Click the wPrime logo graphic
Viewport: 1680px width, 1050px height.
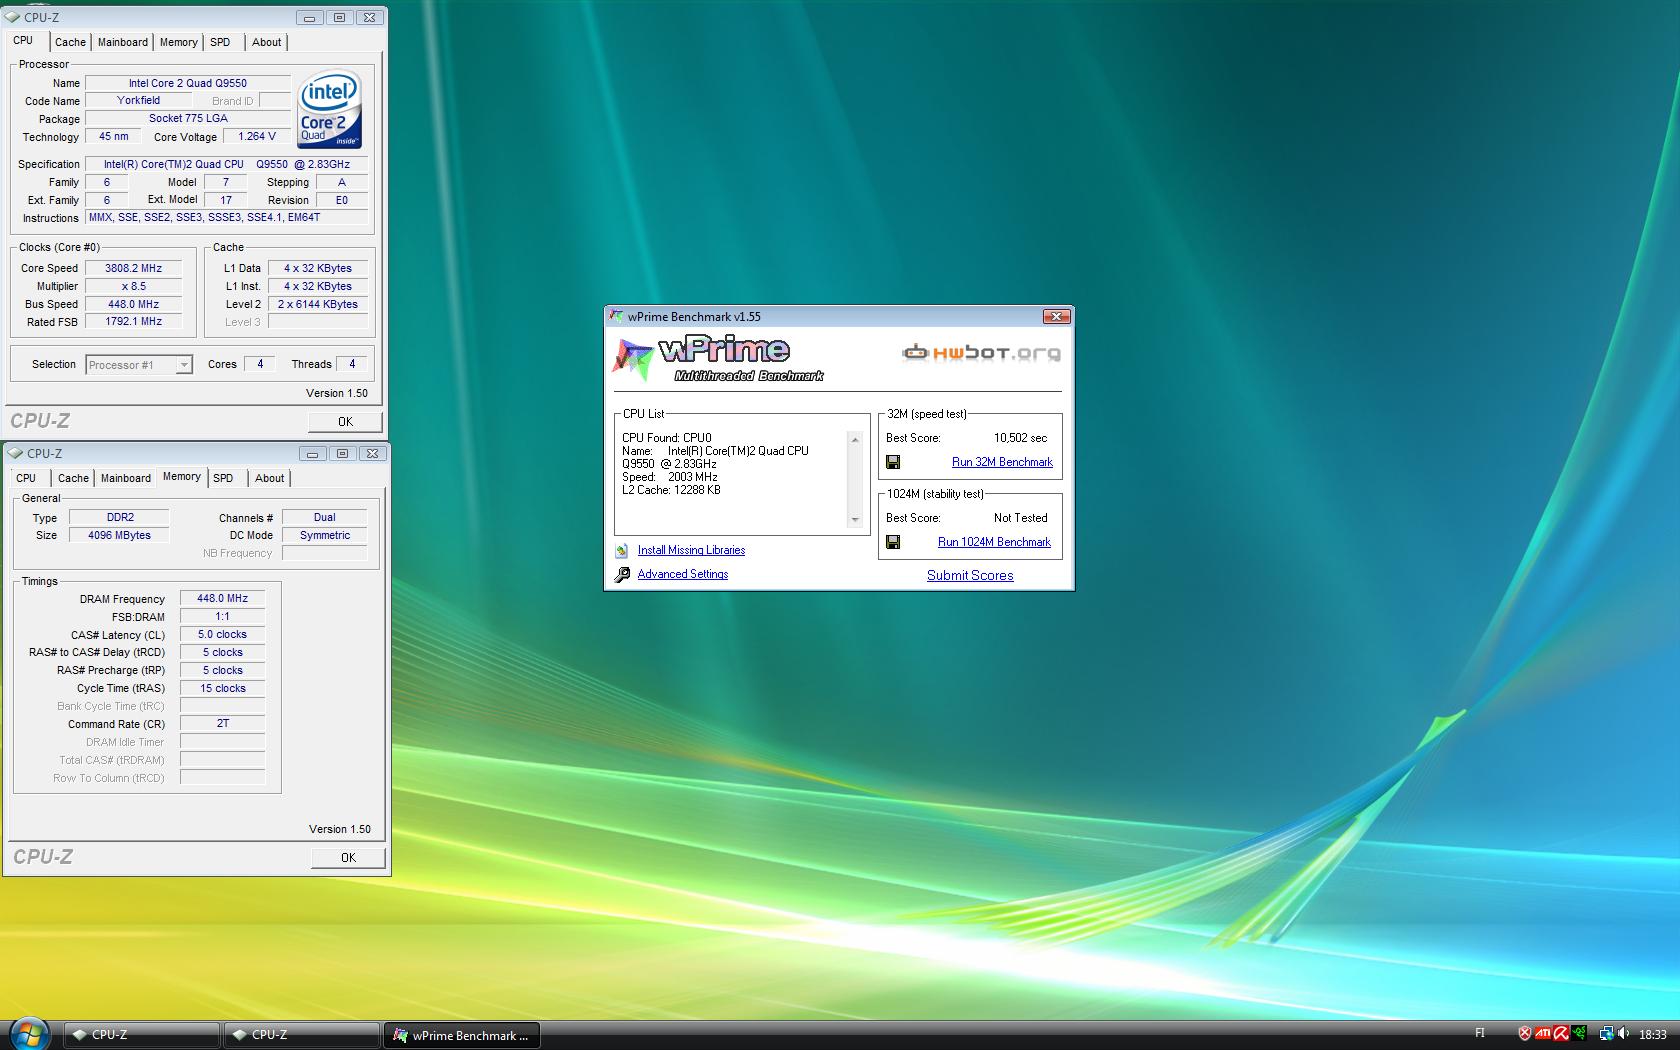click(717, 360)
